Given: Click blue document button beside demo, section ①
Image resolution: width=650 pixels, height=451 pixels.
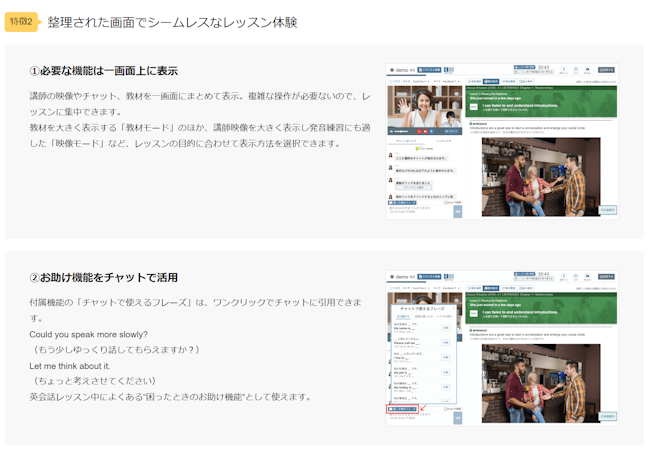Looking at the screenshot, I should [429, 70].
